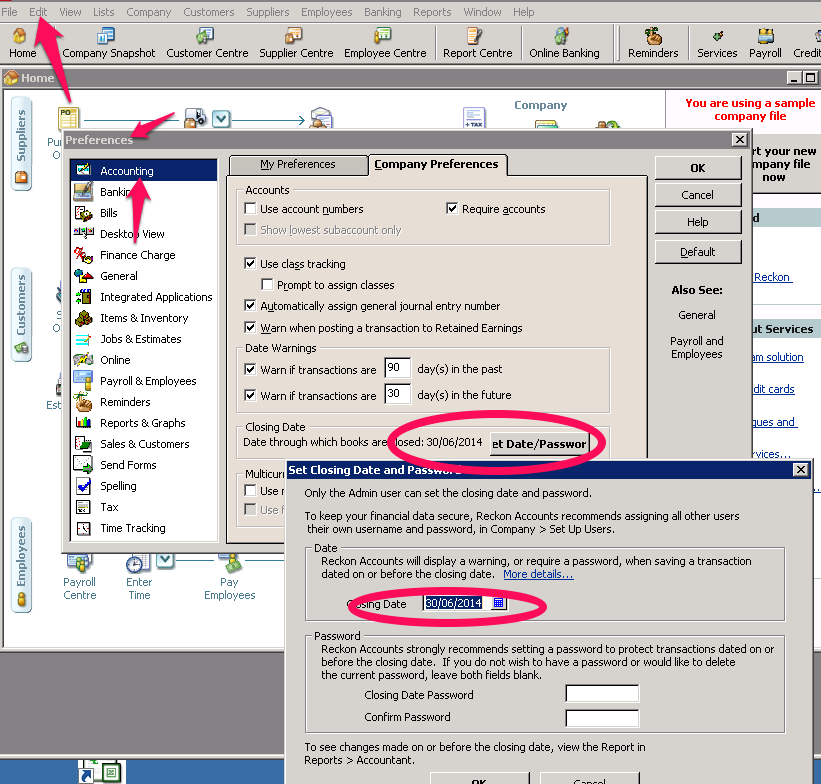Open the Reports menu
Image resolution: width=821 pixels, height=784 pixels.
point(432,12)
